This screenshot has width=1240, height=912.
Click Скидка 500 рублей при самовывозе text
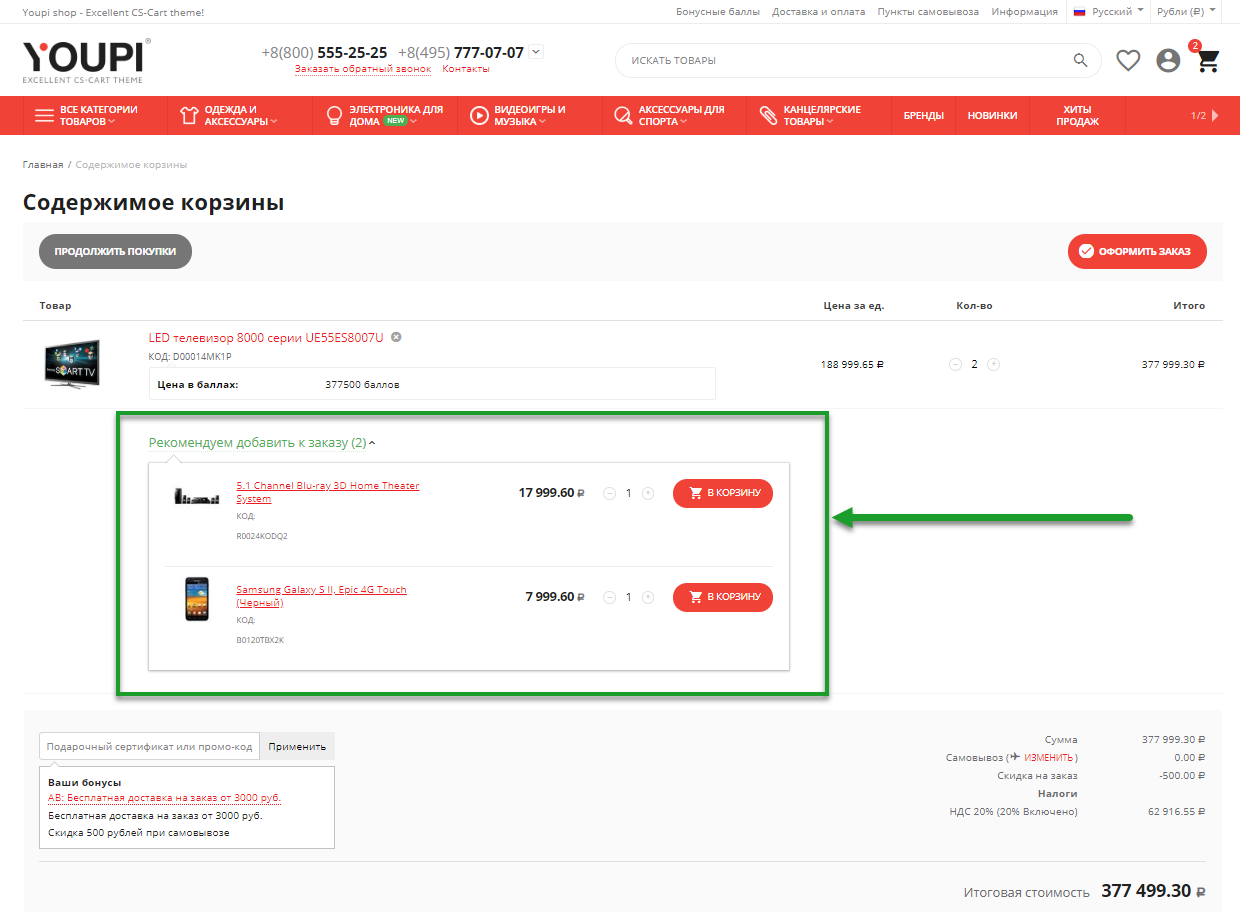pyautogui.click(x=139, y=833)
